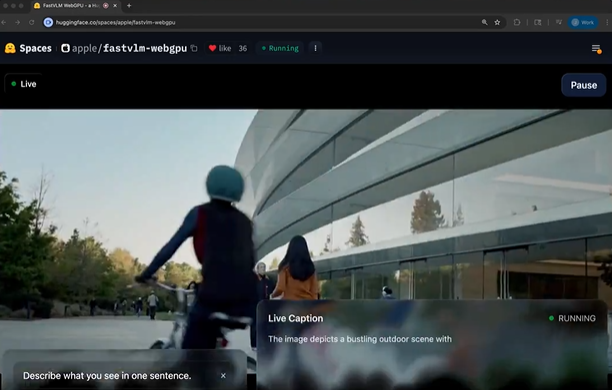Image resolution: width=612 pixels, height=390 pixels.
Task: Go to the Spaces link
Action: pos(36,48)
